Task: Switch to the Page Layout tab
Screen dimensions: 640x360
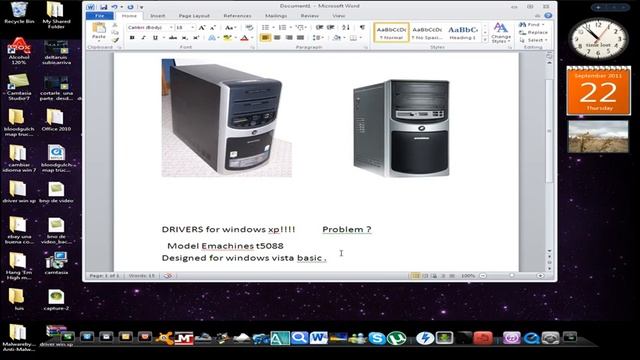Action: (x=194, y=16)
